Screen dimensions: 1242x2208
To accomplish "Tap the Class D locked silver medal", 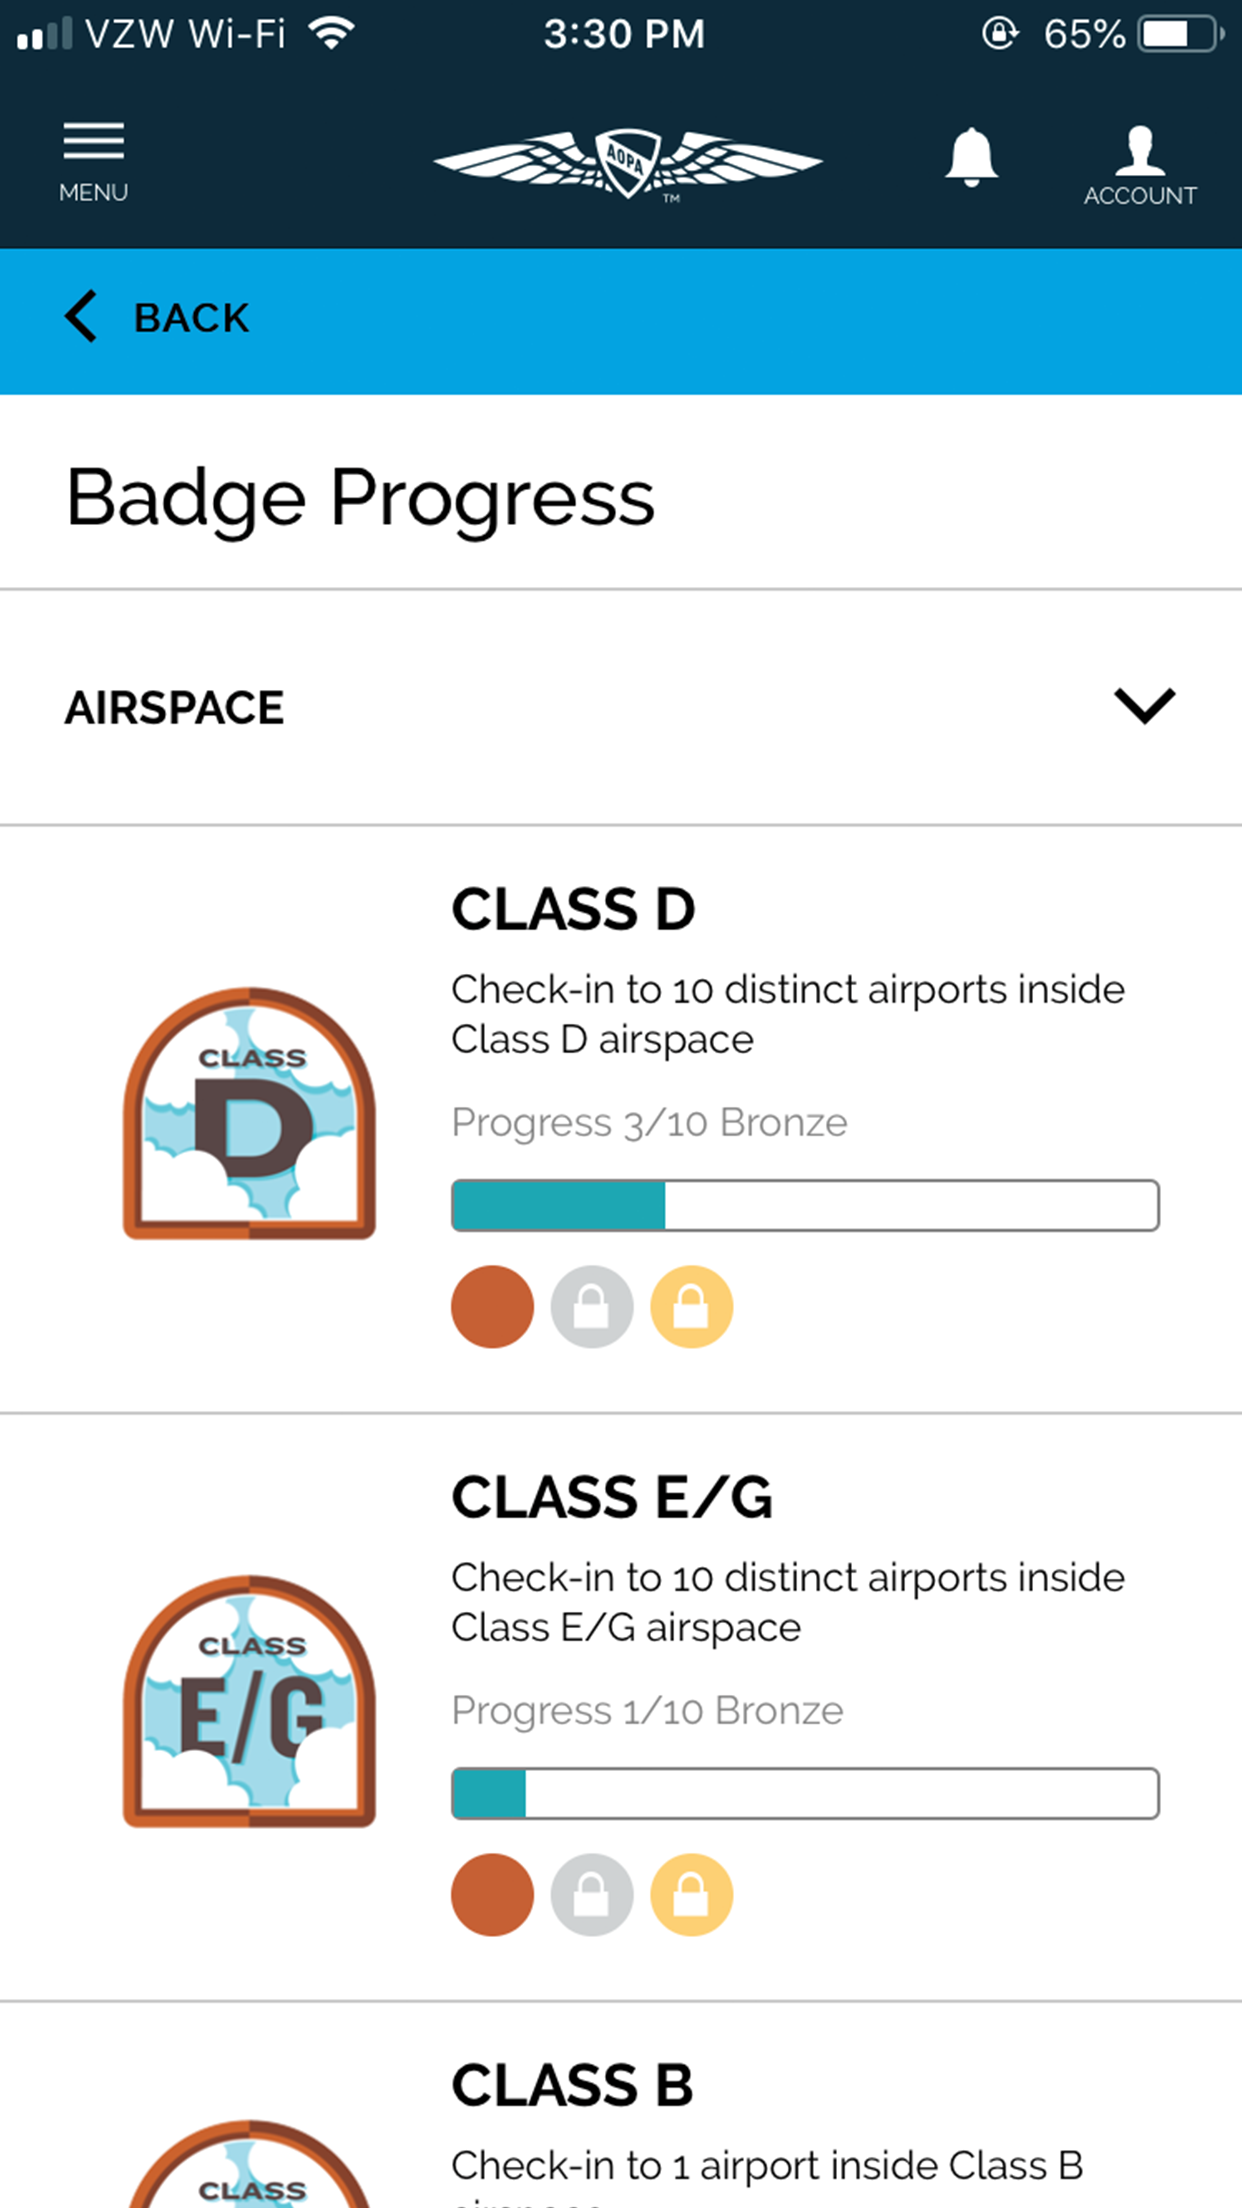I will pos(592,1307).
